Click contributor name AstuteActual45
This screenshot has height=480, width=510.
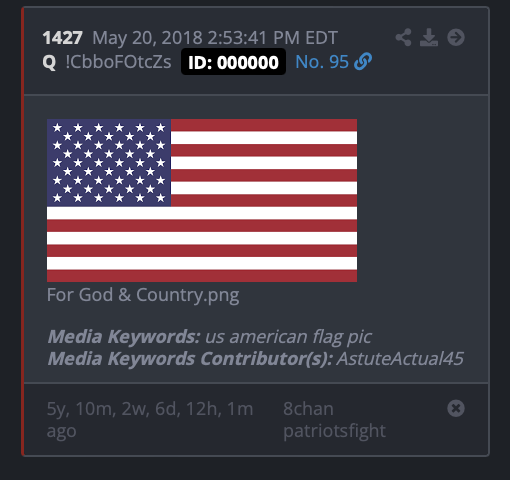[x=400, y=359]
